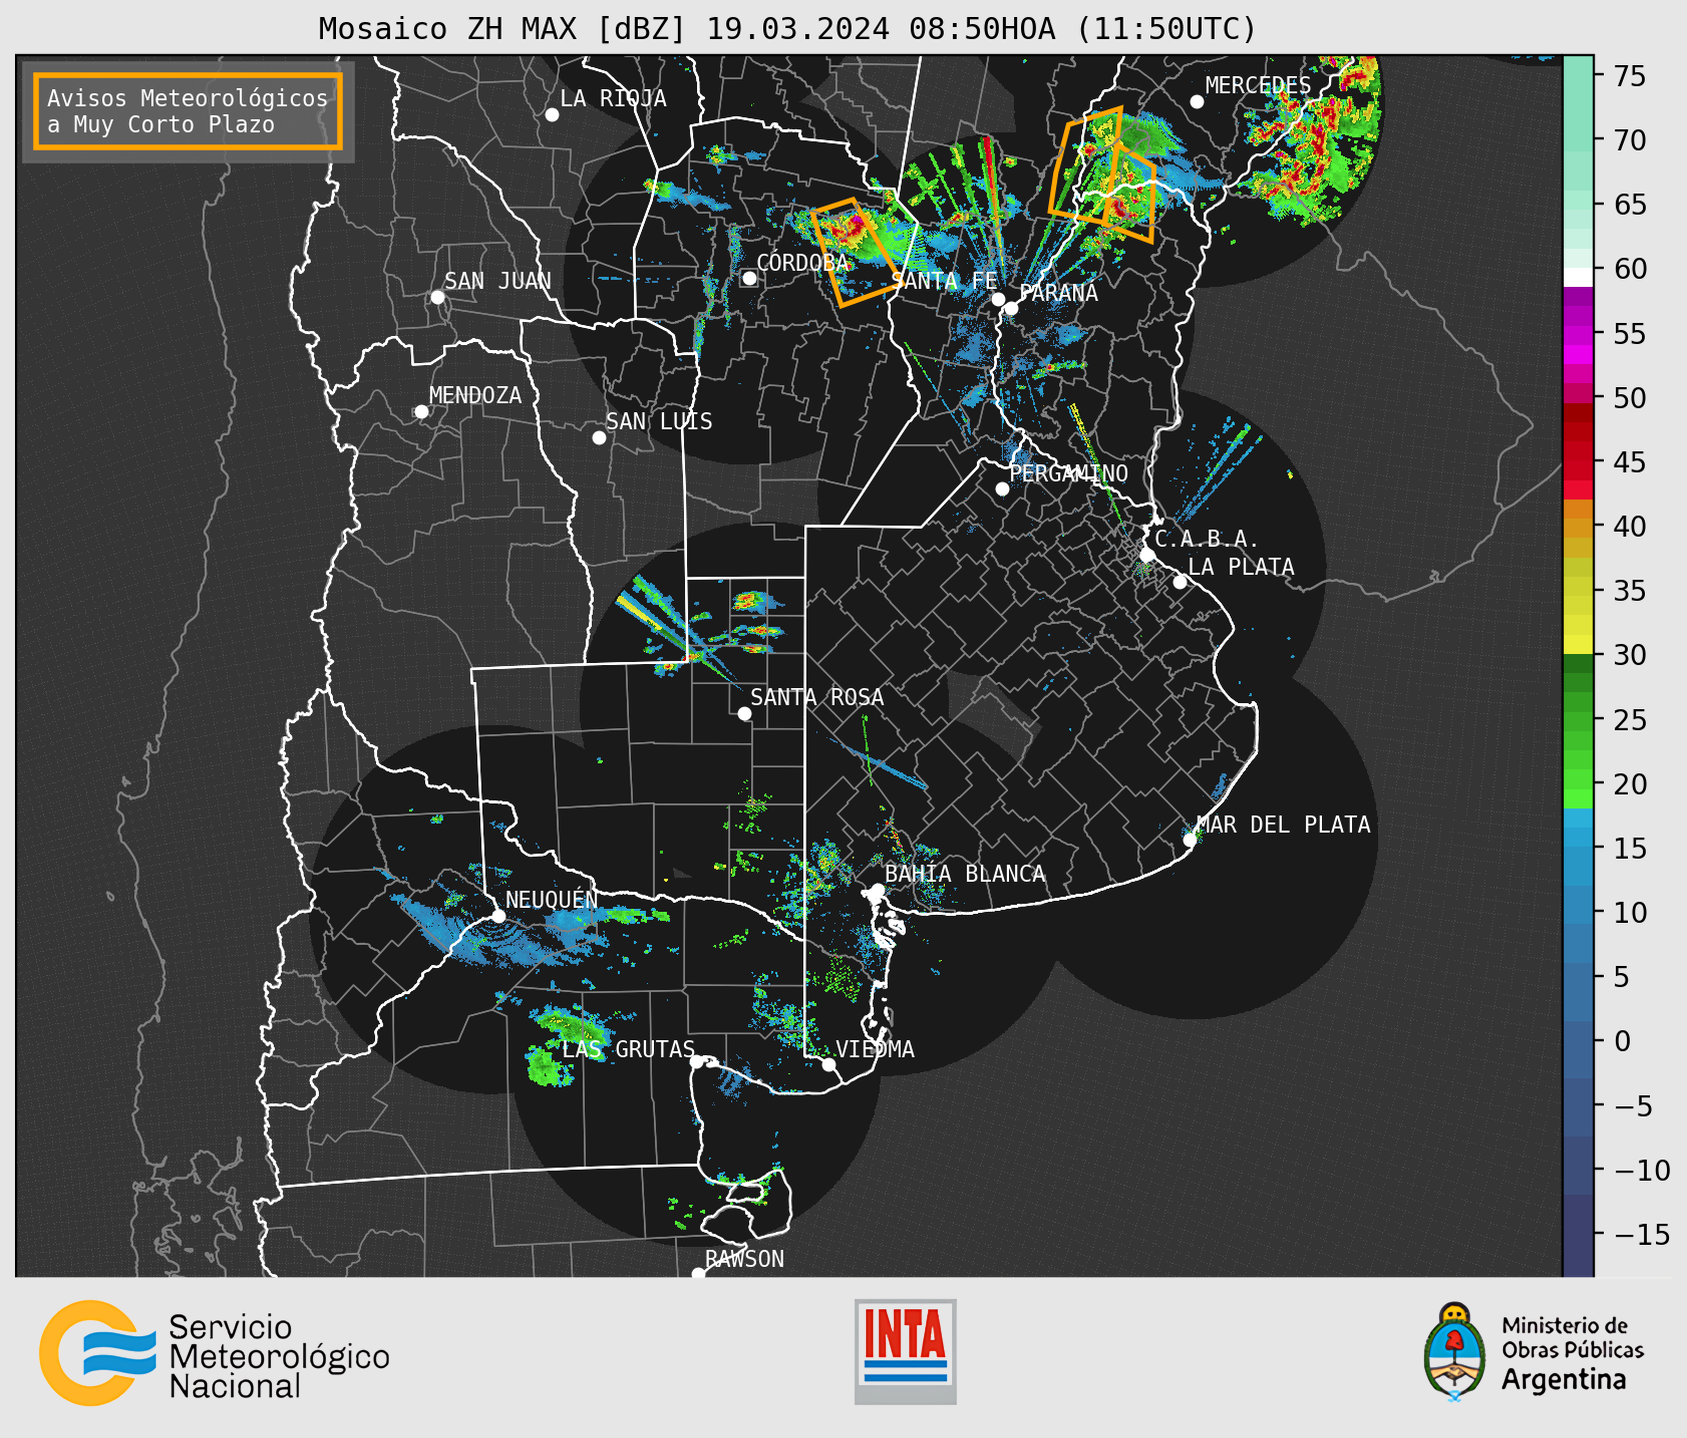Viewport: 1687px width, 1438px height.
Task: Click the red INTA logo
Action: (905, 1351)
